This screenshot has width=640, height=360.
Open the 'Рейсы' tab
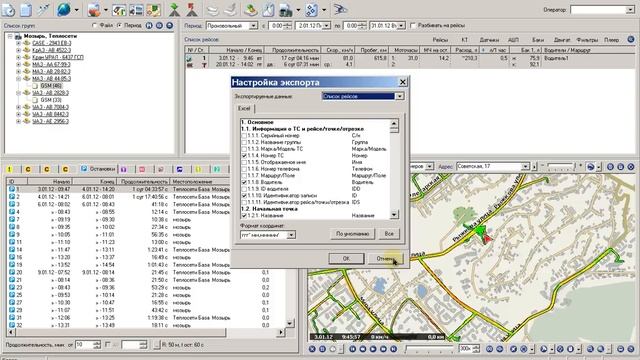point(440,40)
